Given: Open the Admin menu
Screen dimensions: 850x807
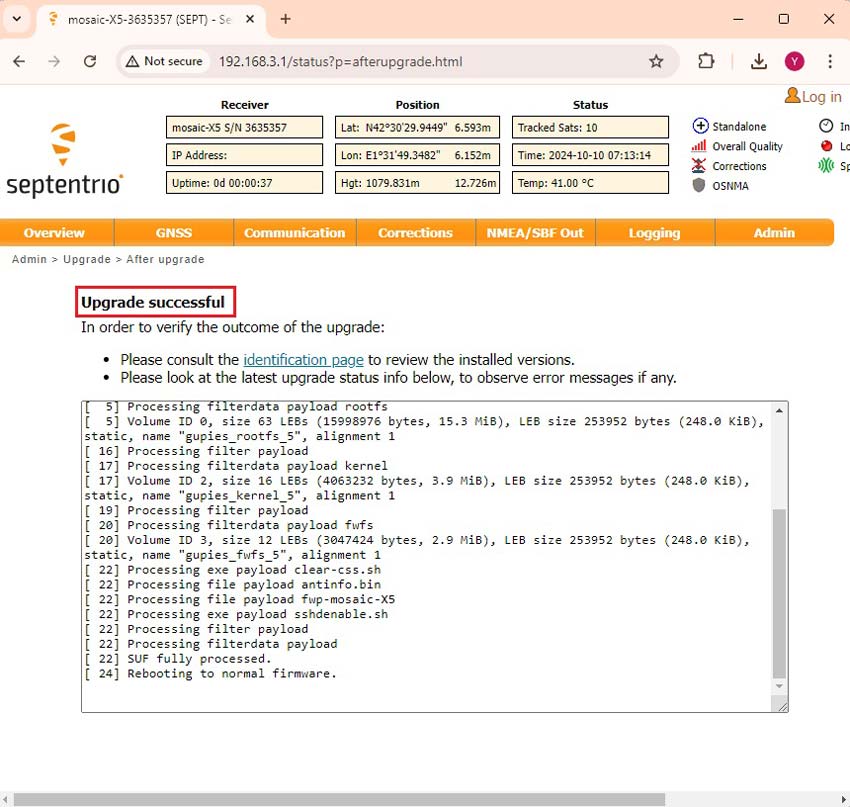Looking at the screenshot, I should 774,233.
